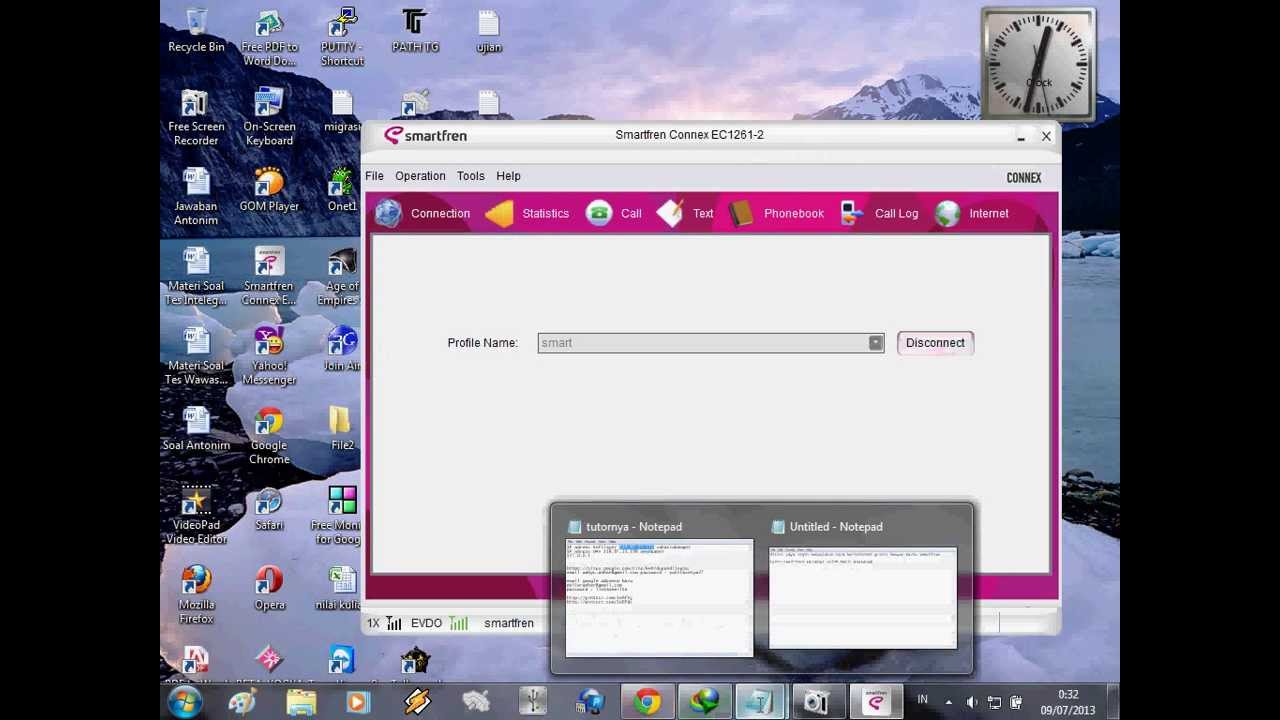The image size is (1280, 720).
Task: Click the analog clock desktop gadget
Action: point(1038,64)
